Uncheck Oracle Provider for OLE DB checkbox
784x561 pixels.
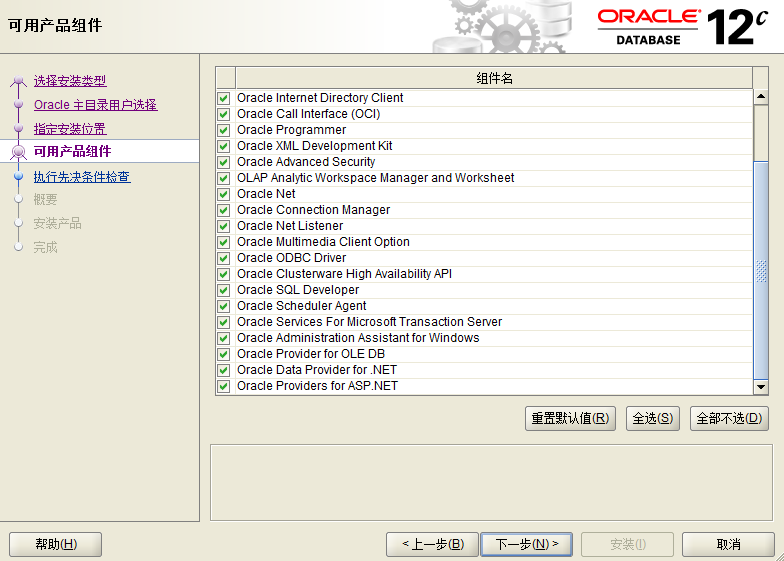tap(224, 354)
